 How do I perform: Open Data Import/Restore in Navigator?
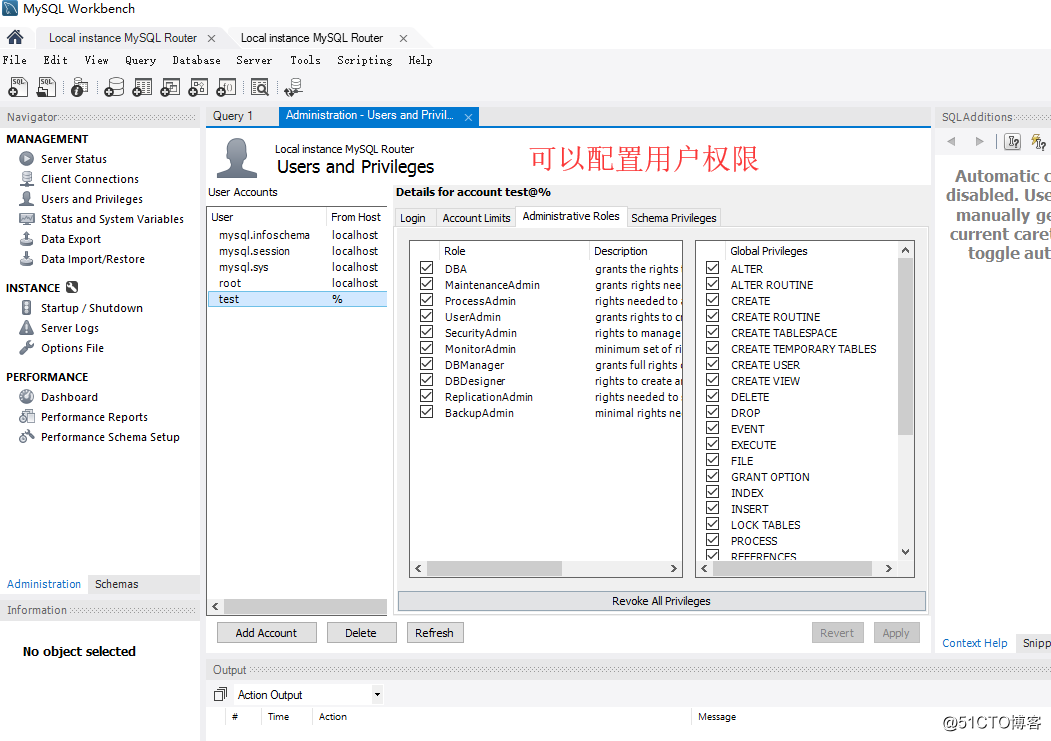[x=92, y=259]
